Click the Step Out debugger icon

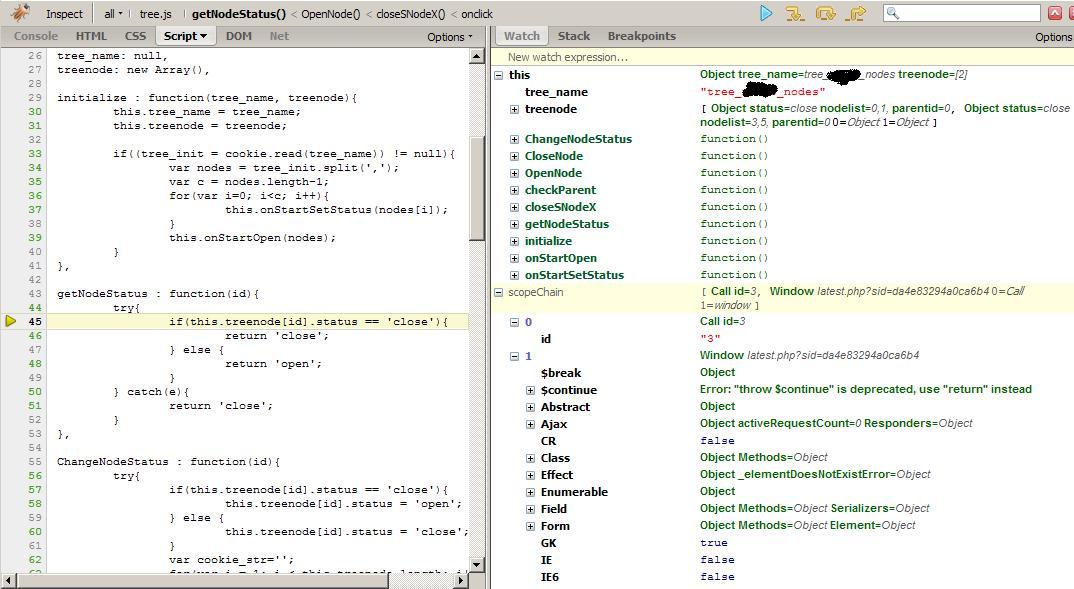[x=856, y=13]
